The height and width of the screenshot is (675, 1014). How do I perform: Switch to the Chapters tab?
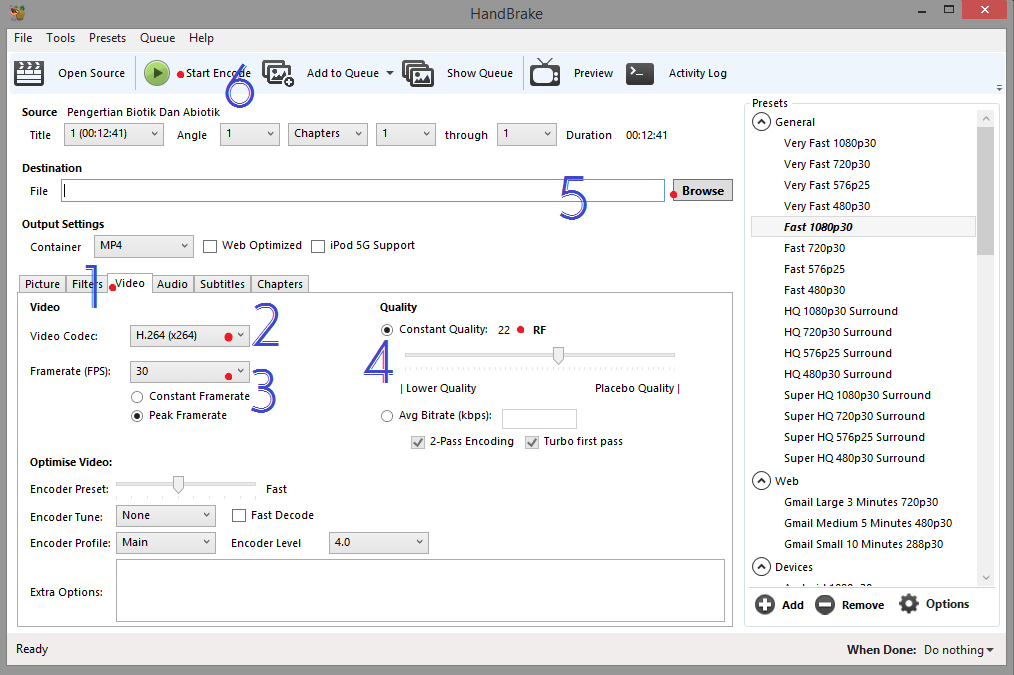[279, 284]
